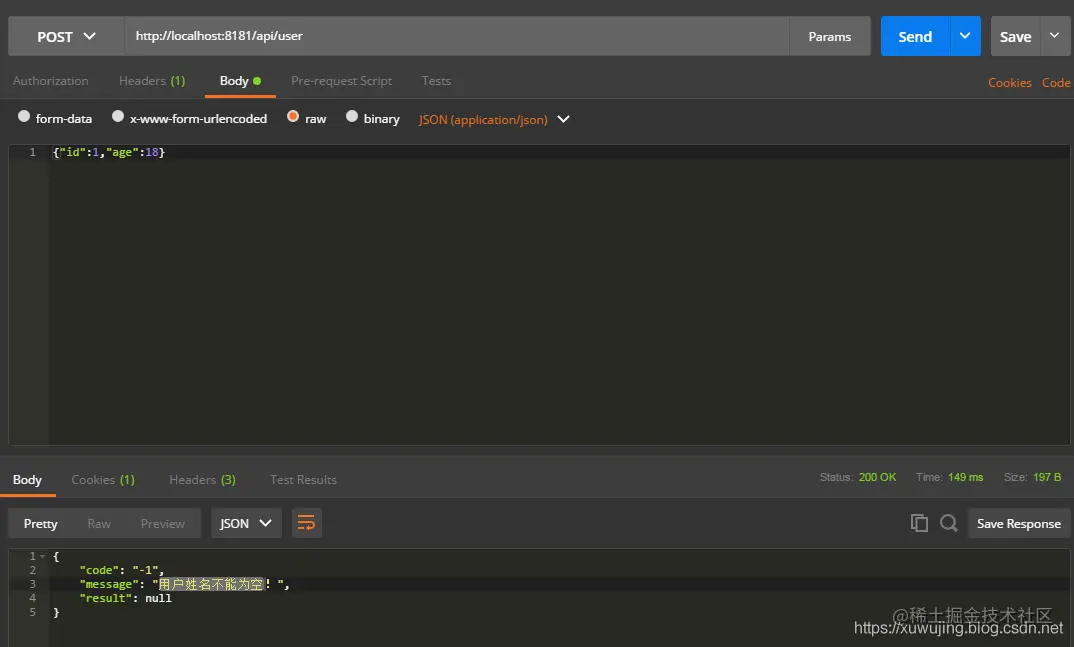Click the Time 149 ms value
The height and width of the screenshot is (647, 1074).
click(966, 477)
